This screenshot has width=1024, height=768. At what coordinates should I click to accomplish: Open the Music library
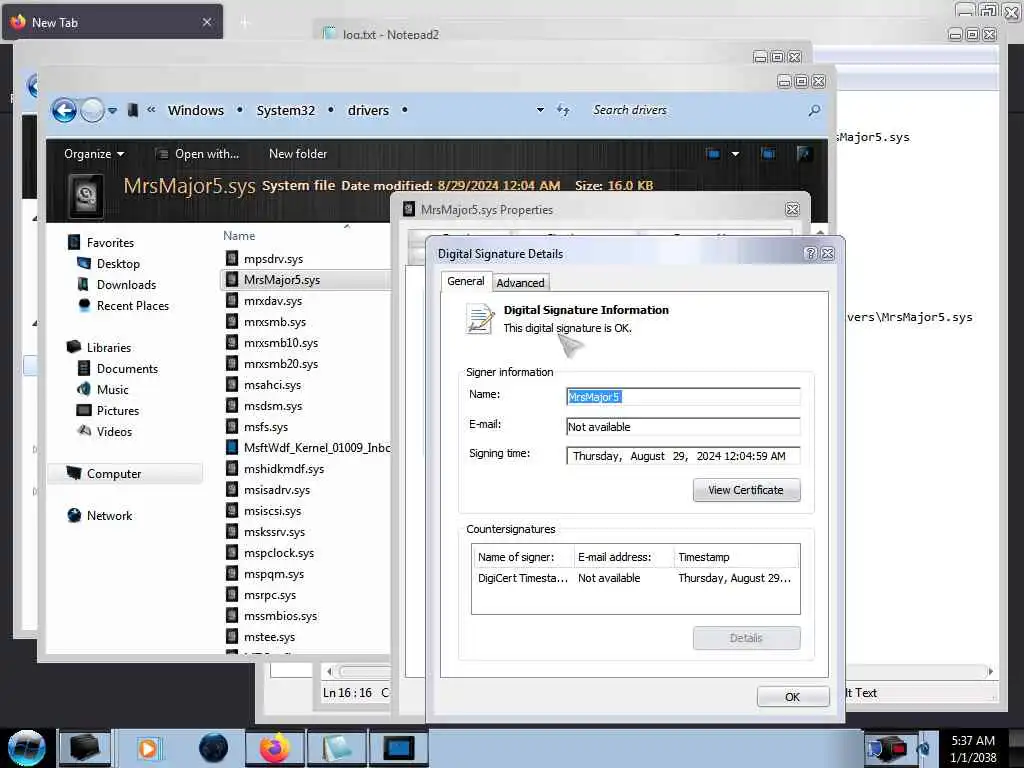[112, 390]
